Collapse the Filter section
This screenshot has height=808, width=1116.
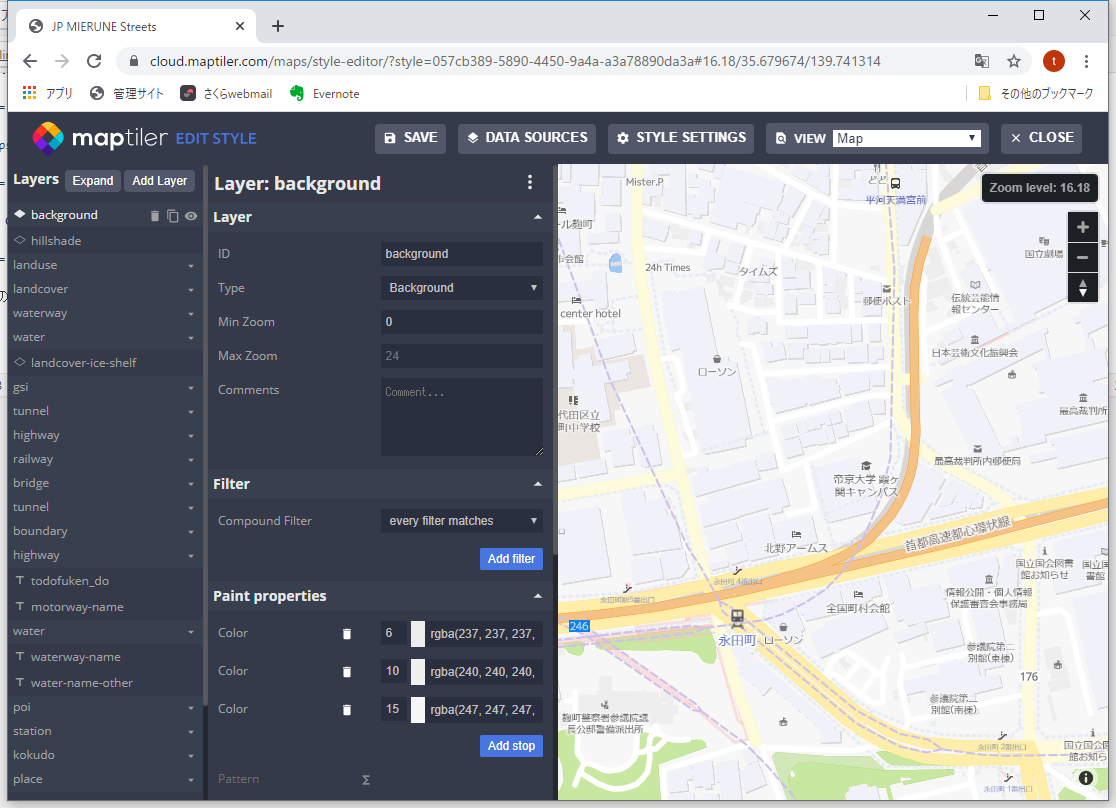click(538, 484)
